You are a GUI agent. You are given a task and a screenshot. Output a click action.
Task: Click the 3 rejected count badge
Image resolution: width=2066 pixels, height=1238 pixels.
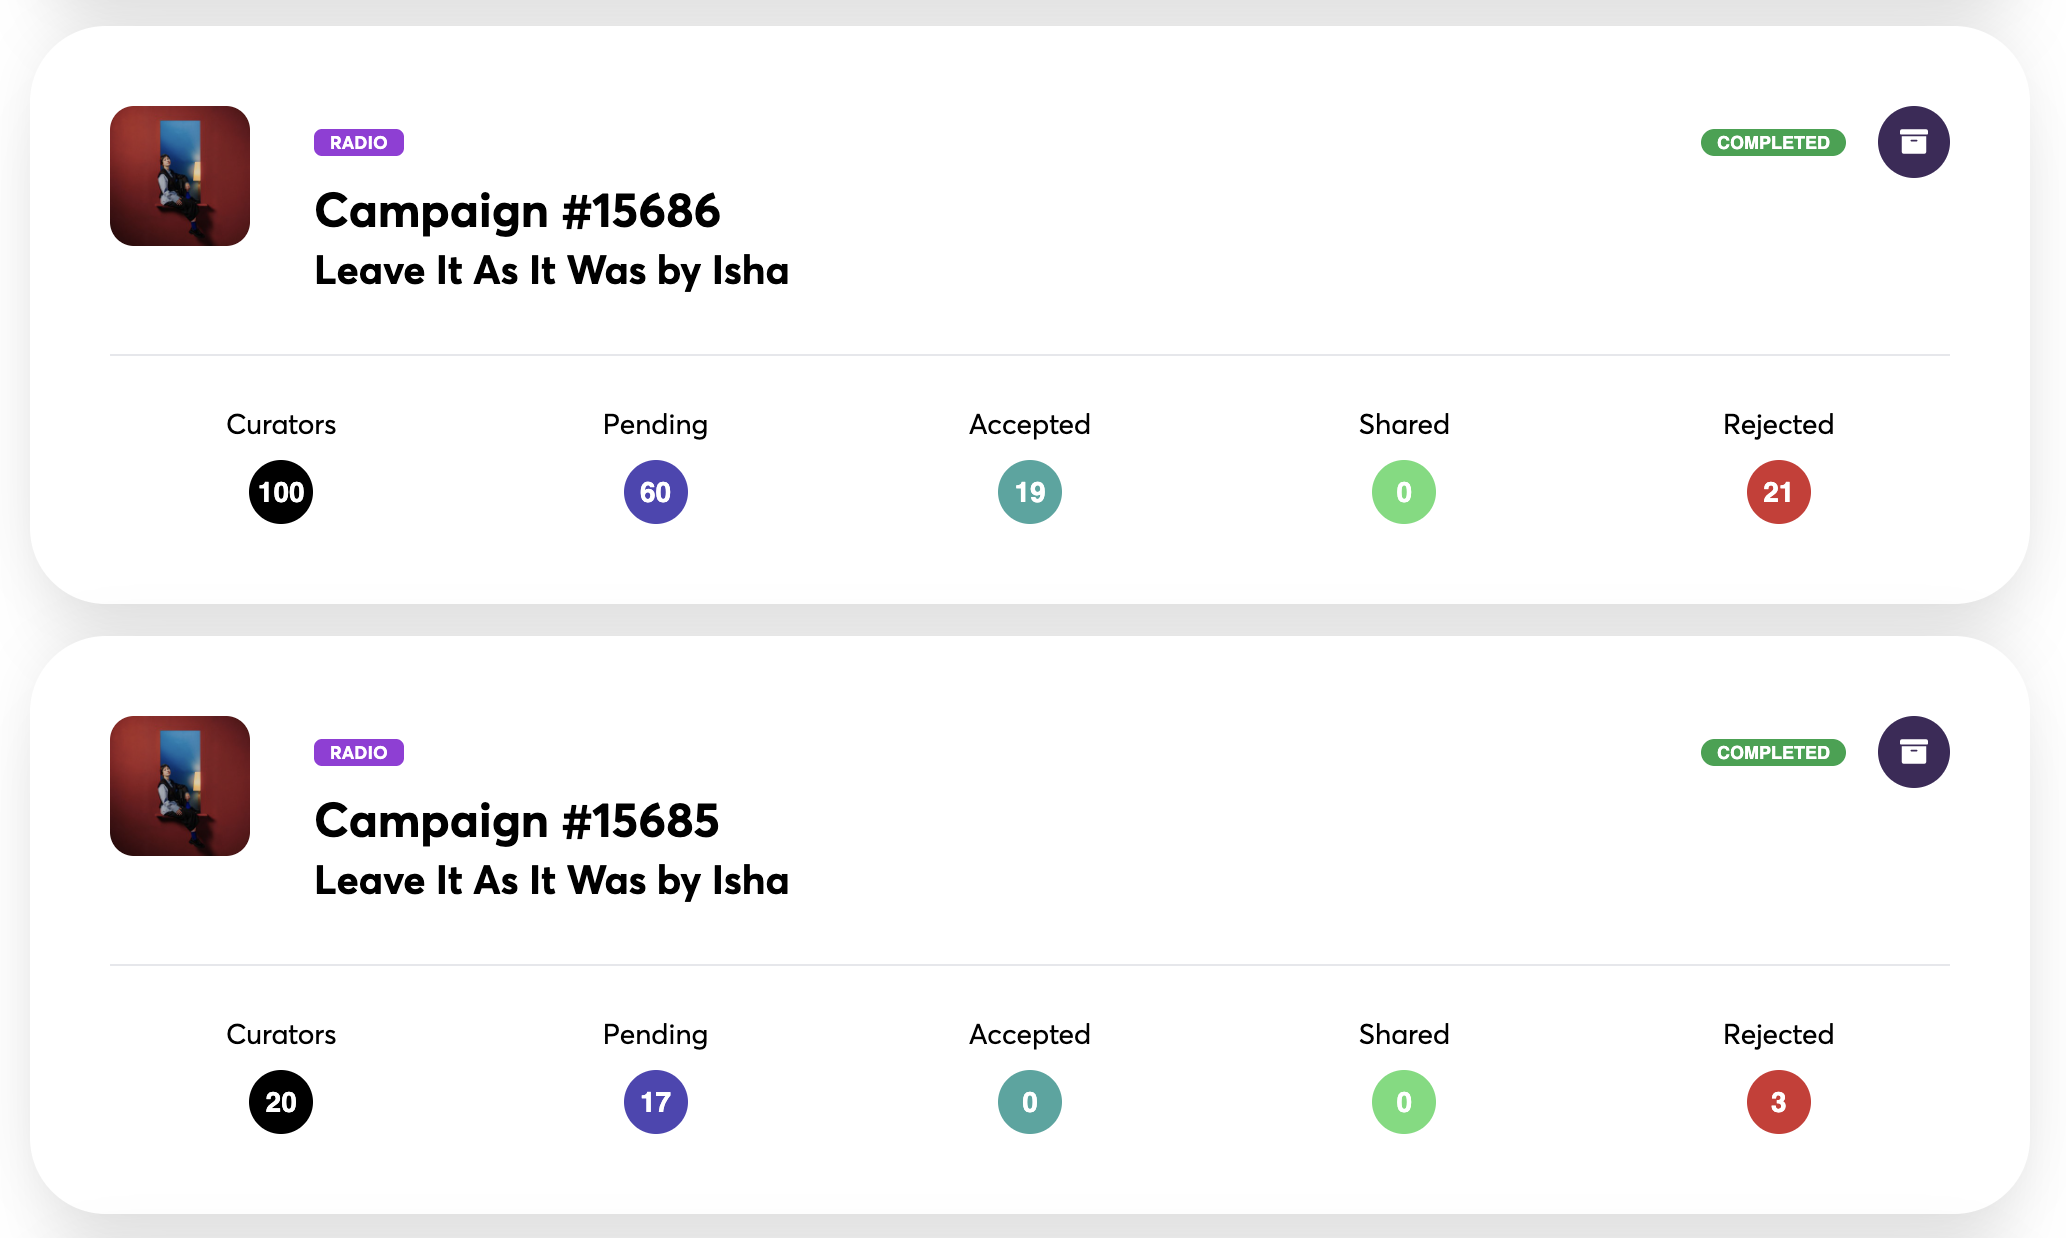[1778, 1102]
